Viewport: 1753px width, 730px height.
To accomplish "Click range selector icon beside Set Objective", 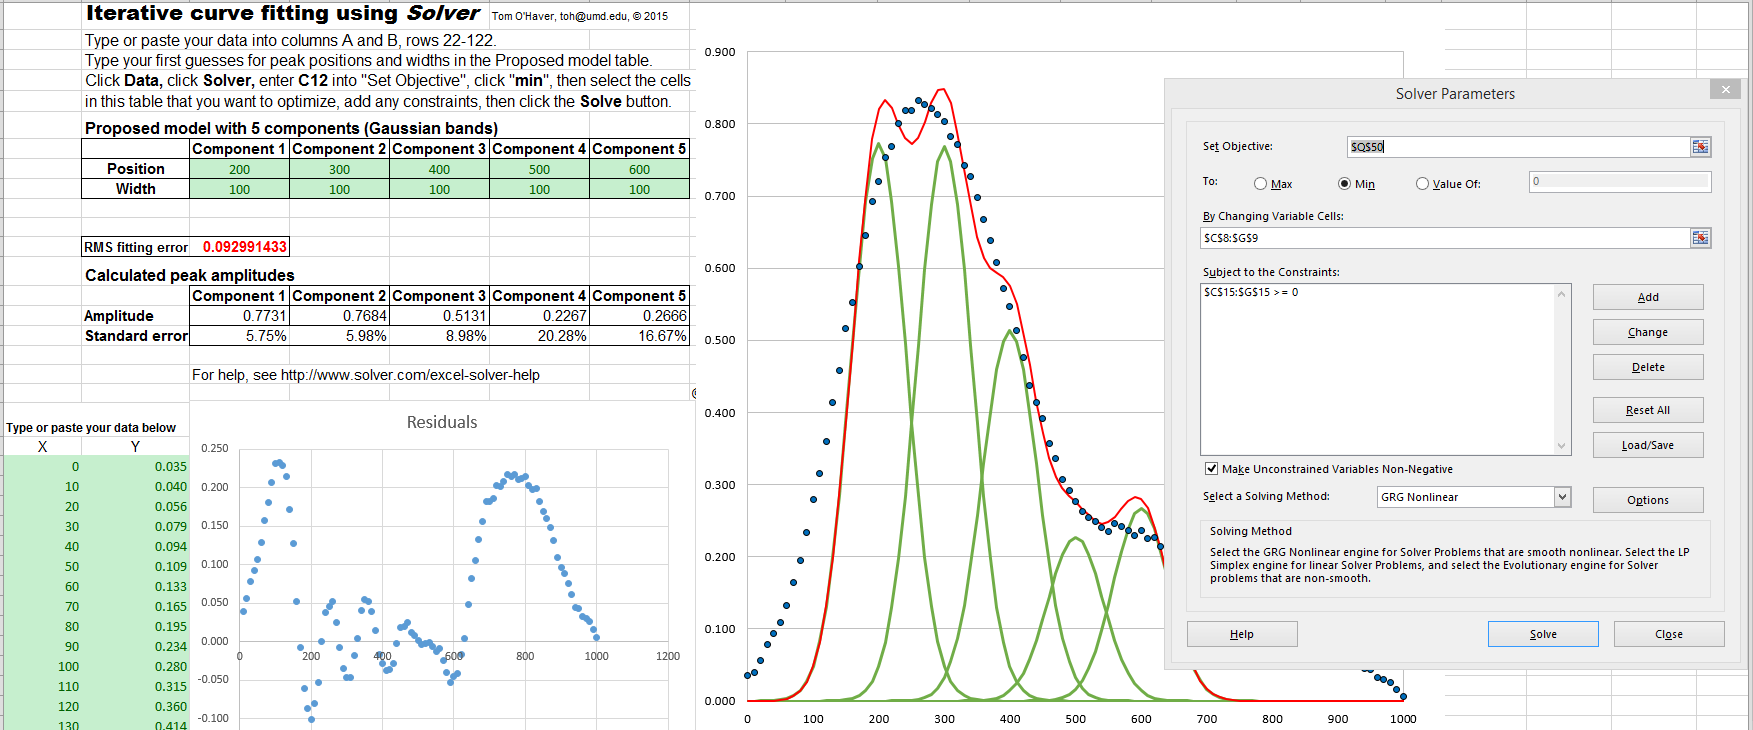I will tap(1700, 147).
